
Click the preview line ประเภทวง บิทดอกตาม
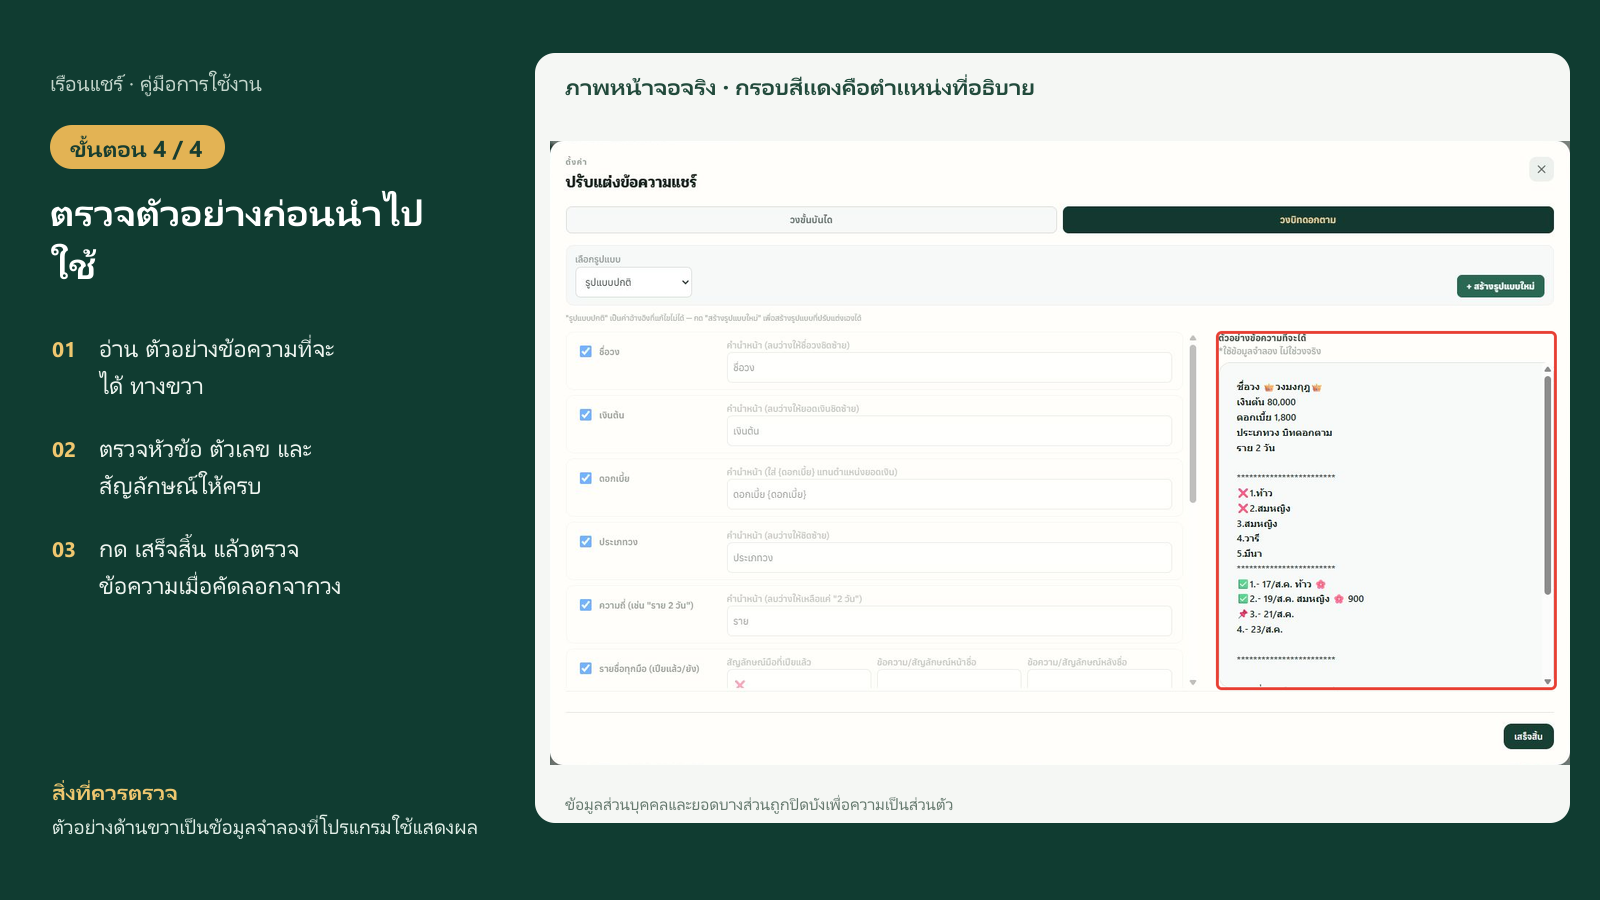[x=1284, y=433]
